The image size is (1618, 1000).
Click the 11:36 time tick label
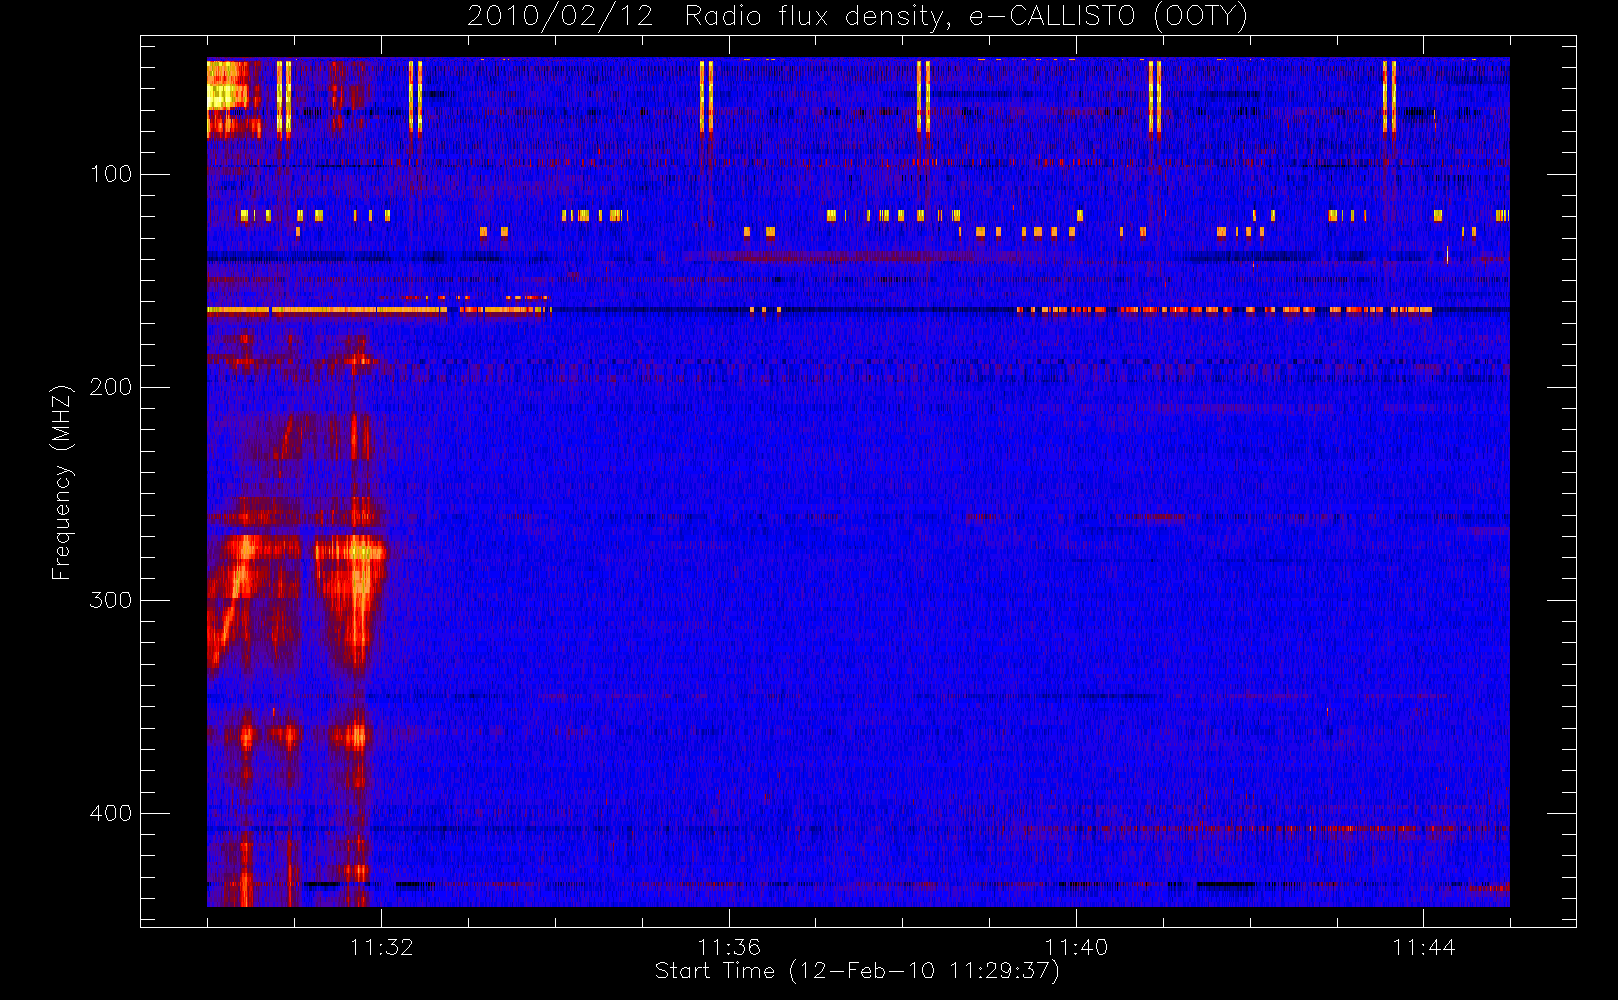(x=729, y=947)
